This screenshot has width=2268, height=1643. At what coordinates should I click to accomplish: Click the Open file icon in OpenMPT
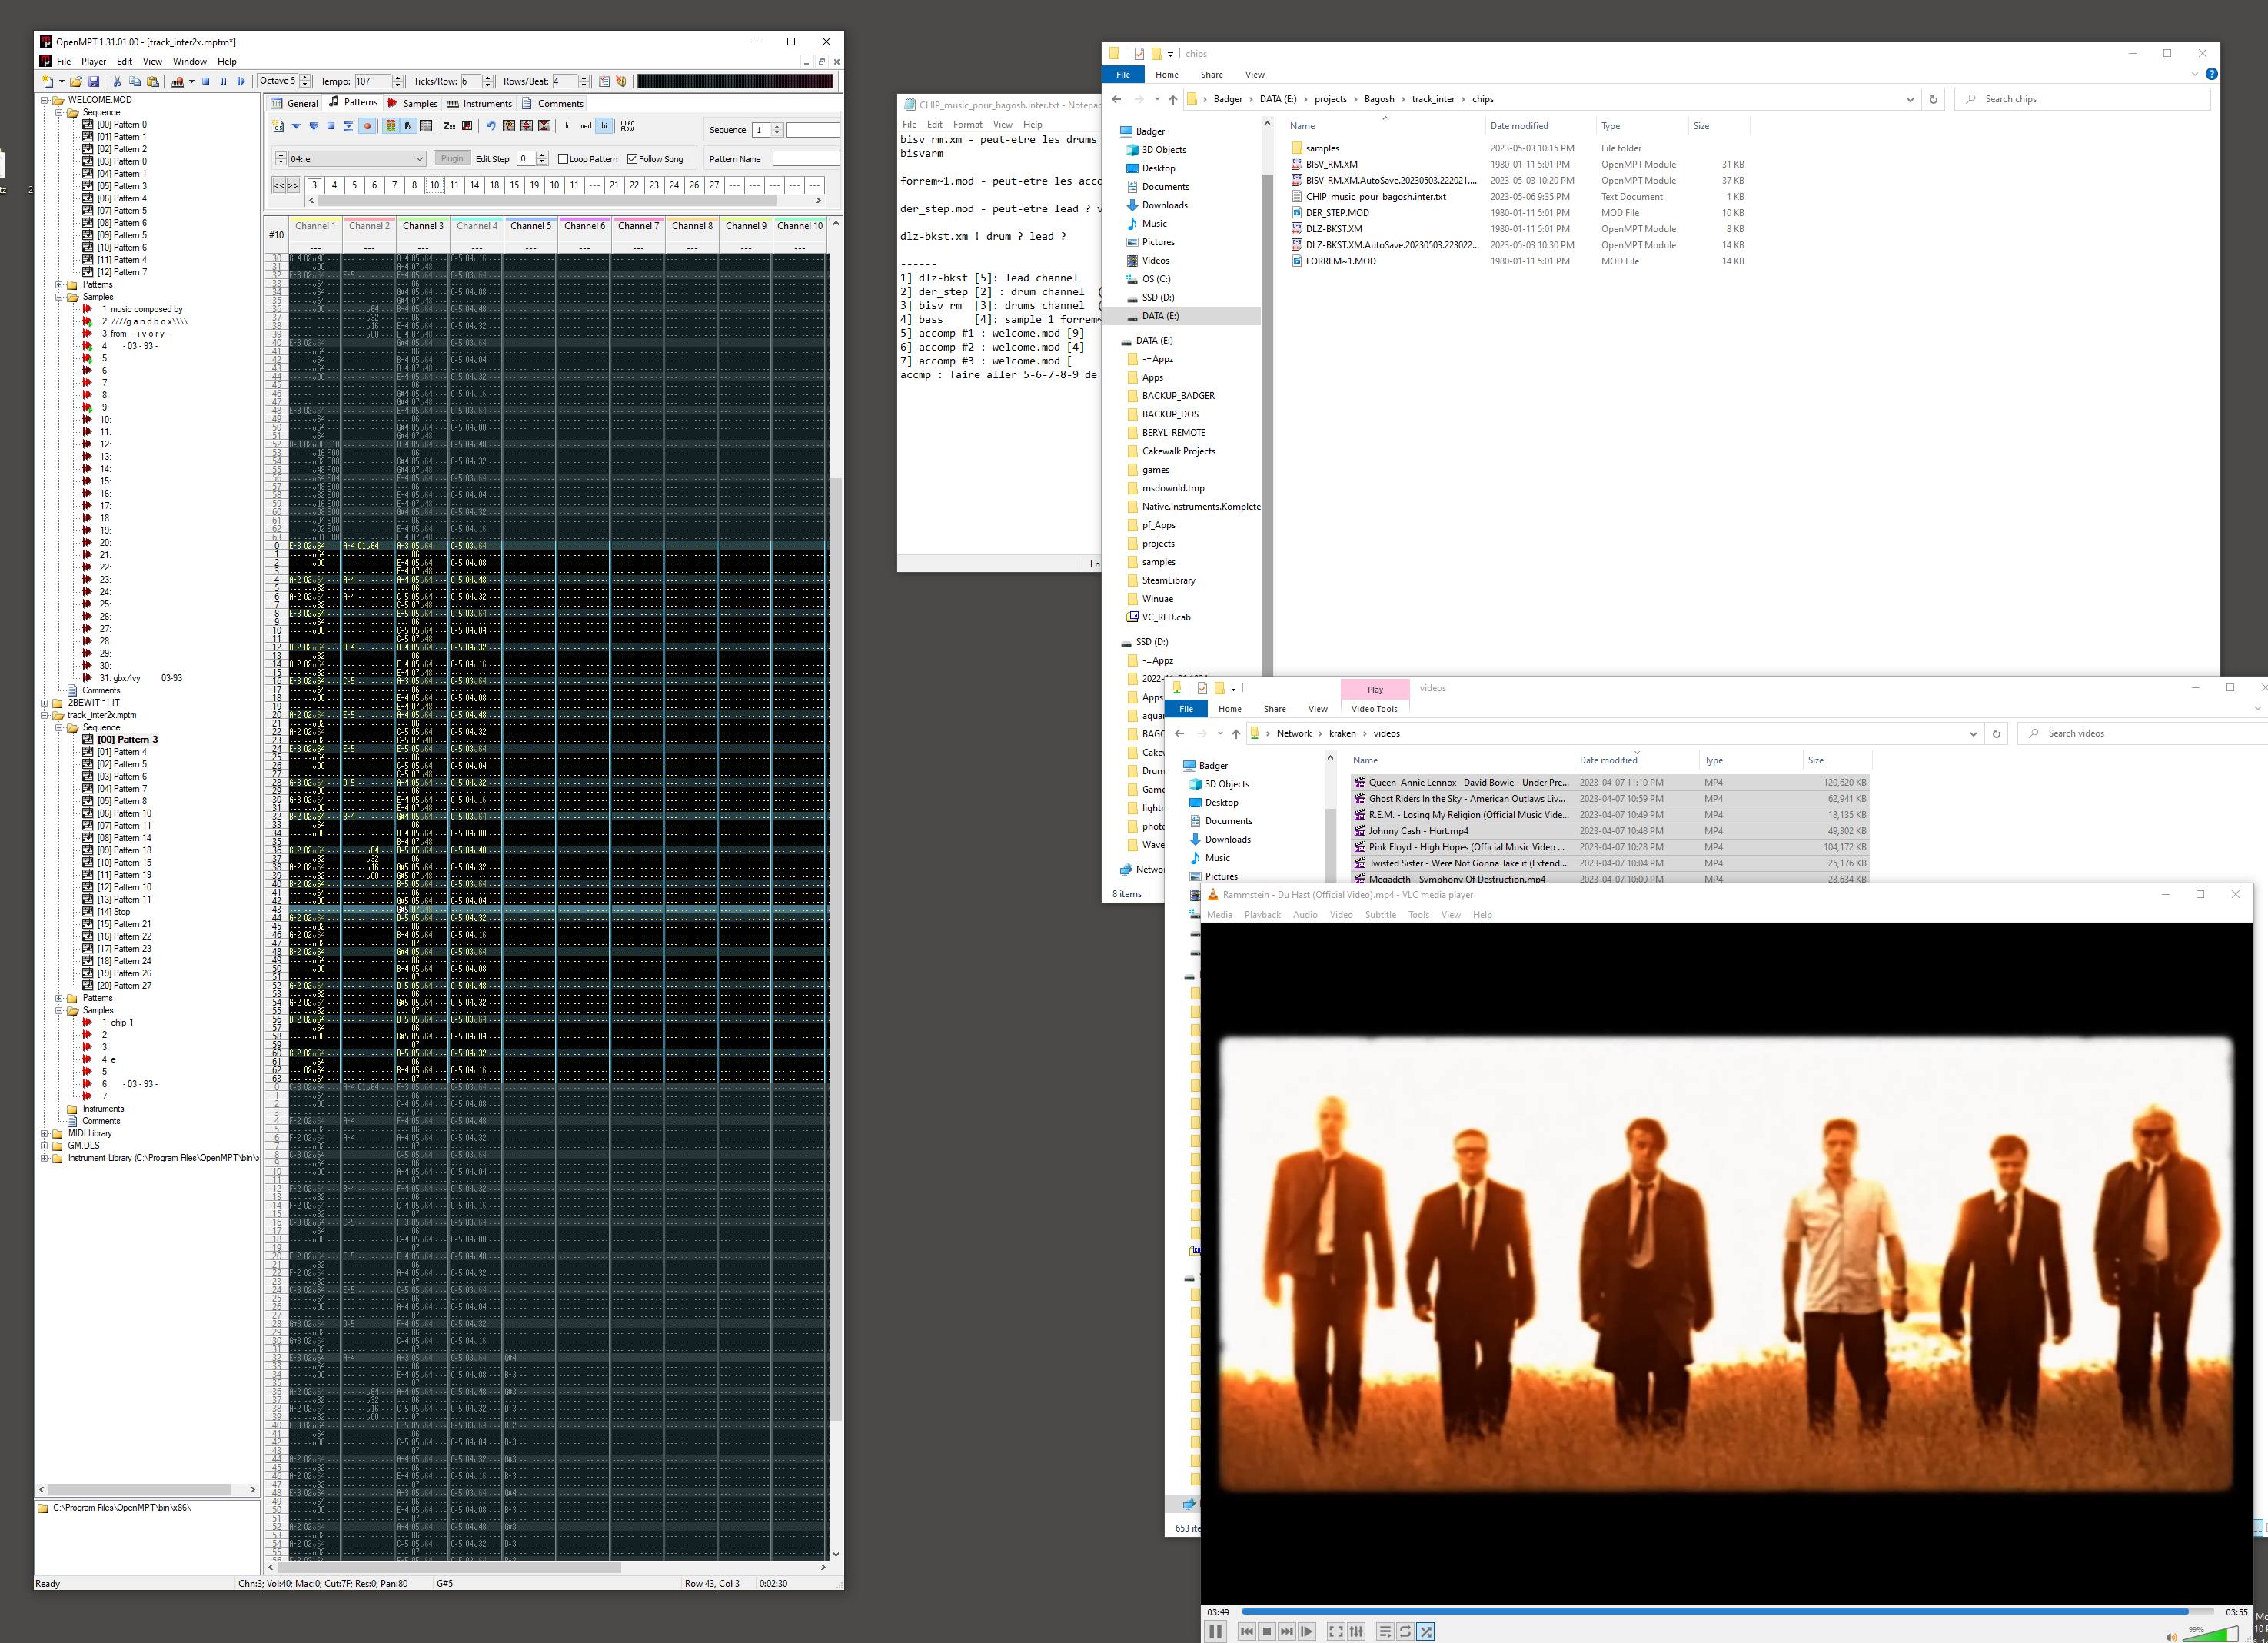coord(76,81)
